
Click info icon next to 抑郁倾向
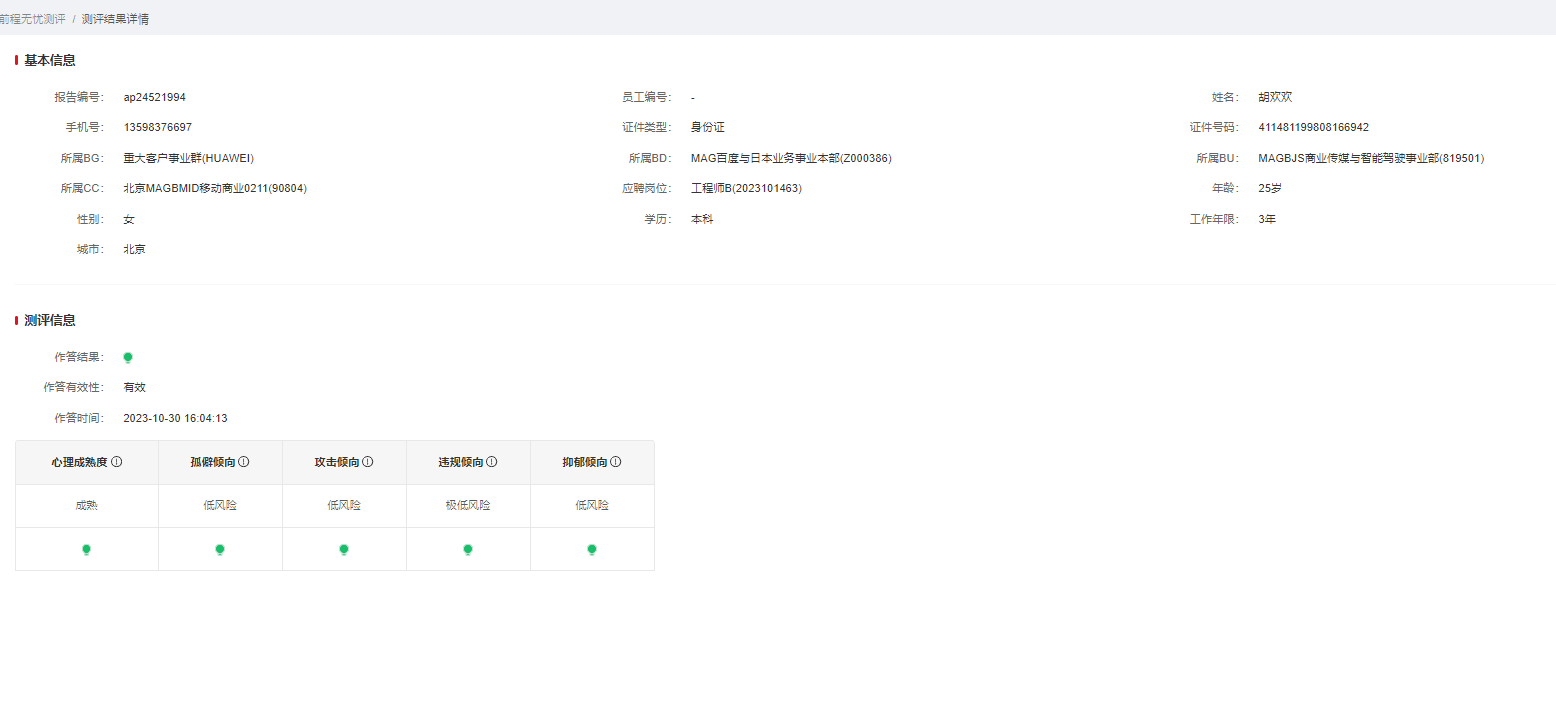click(x=616, y=462)
